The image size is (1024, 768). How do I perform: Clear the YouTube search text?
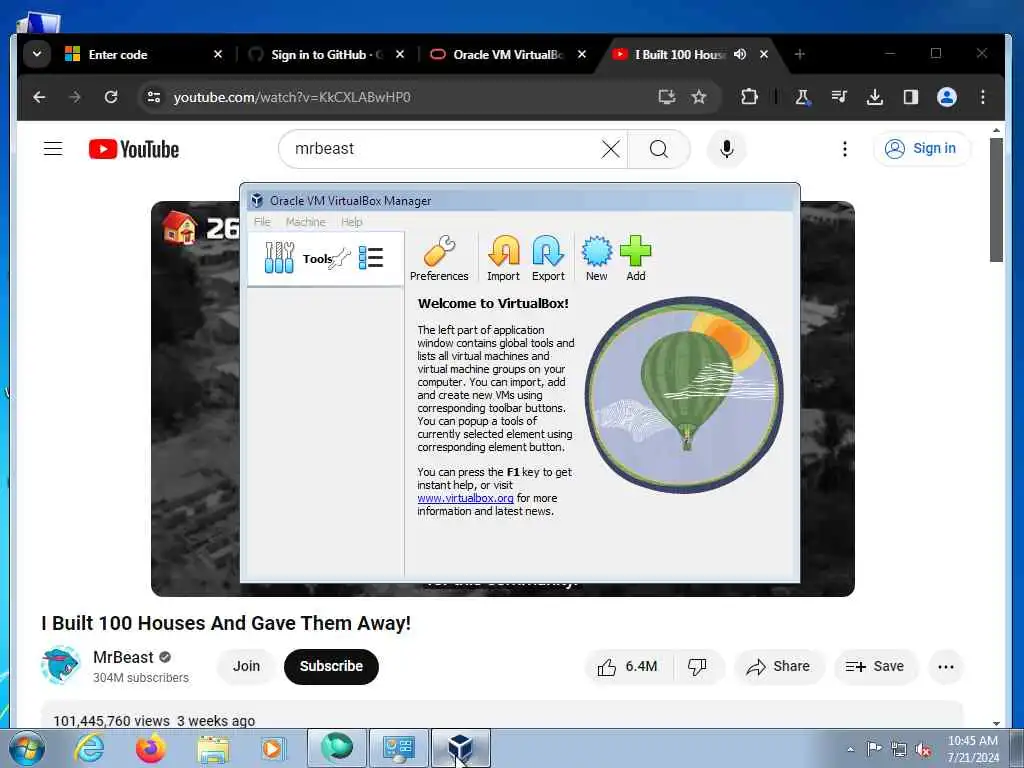611,149
